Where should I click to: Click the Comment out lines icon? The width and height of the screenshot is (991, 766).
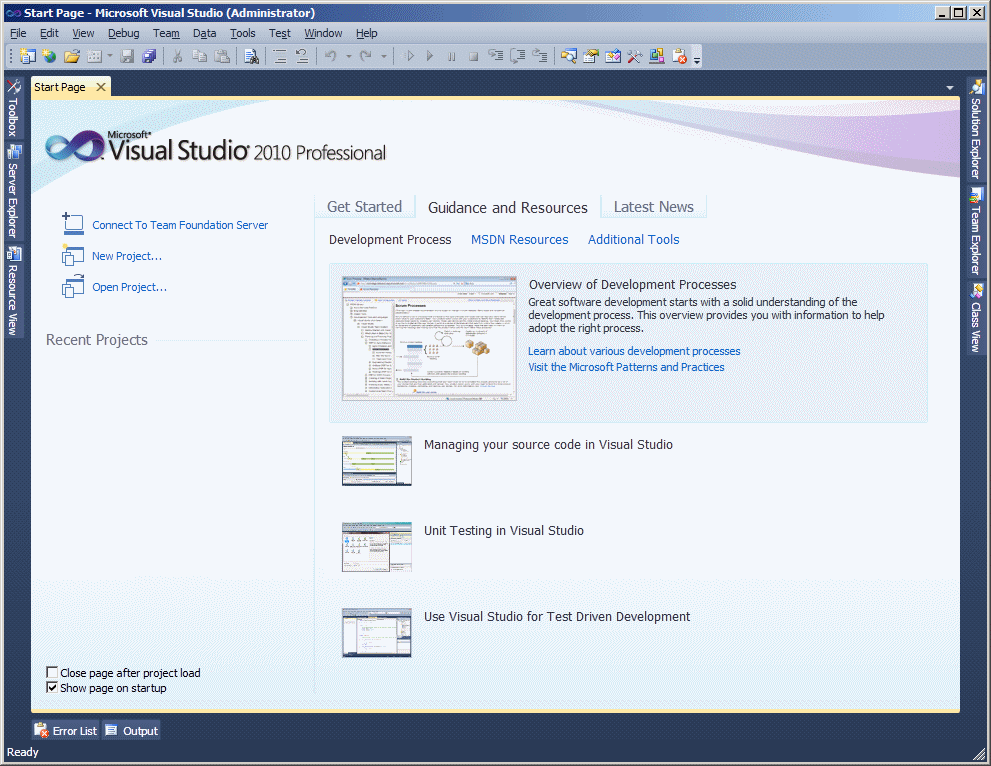(280, 56)
